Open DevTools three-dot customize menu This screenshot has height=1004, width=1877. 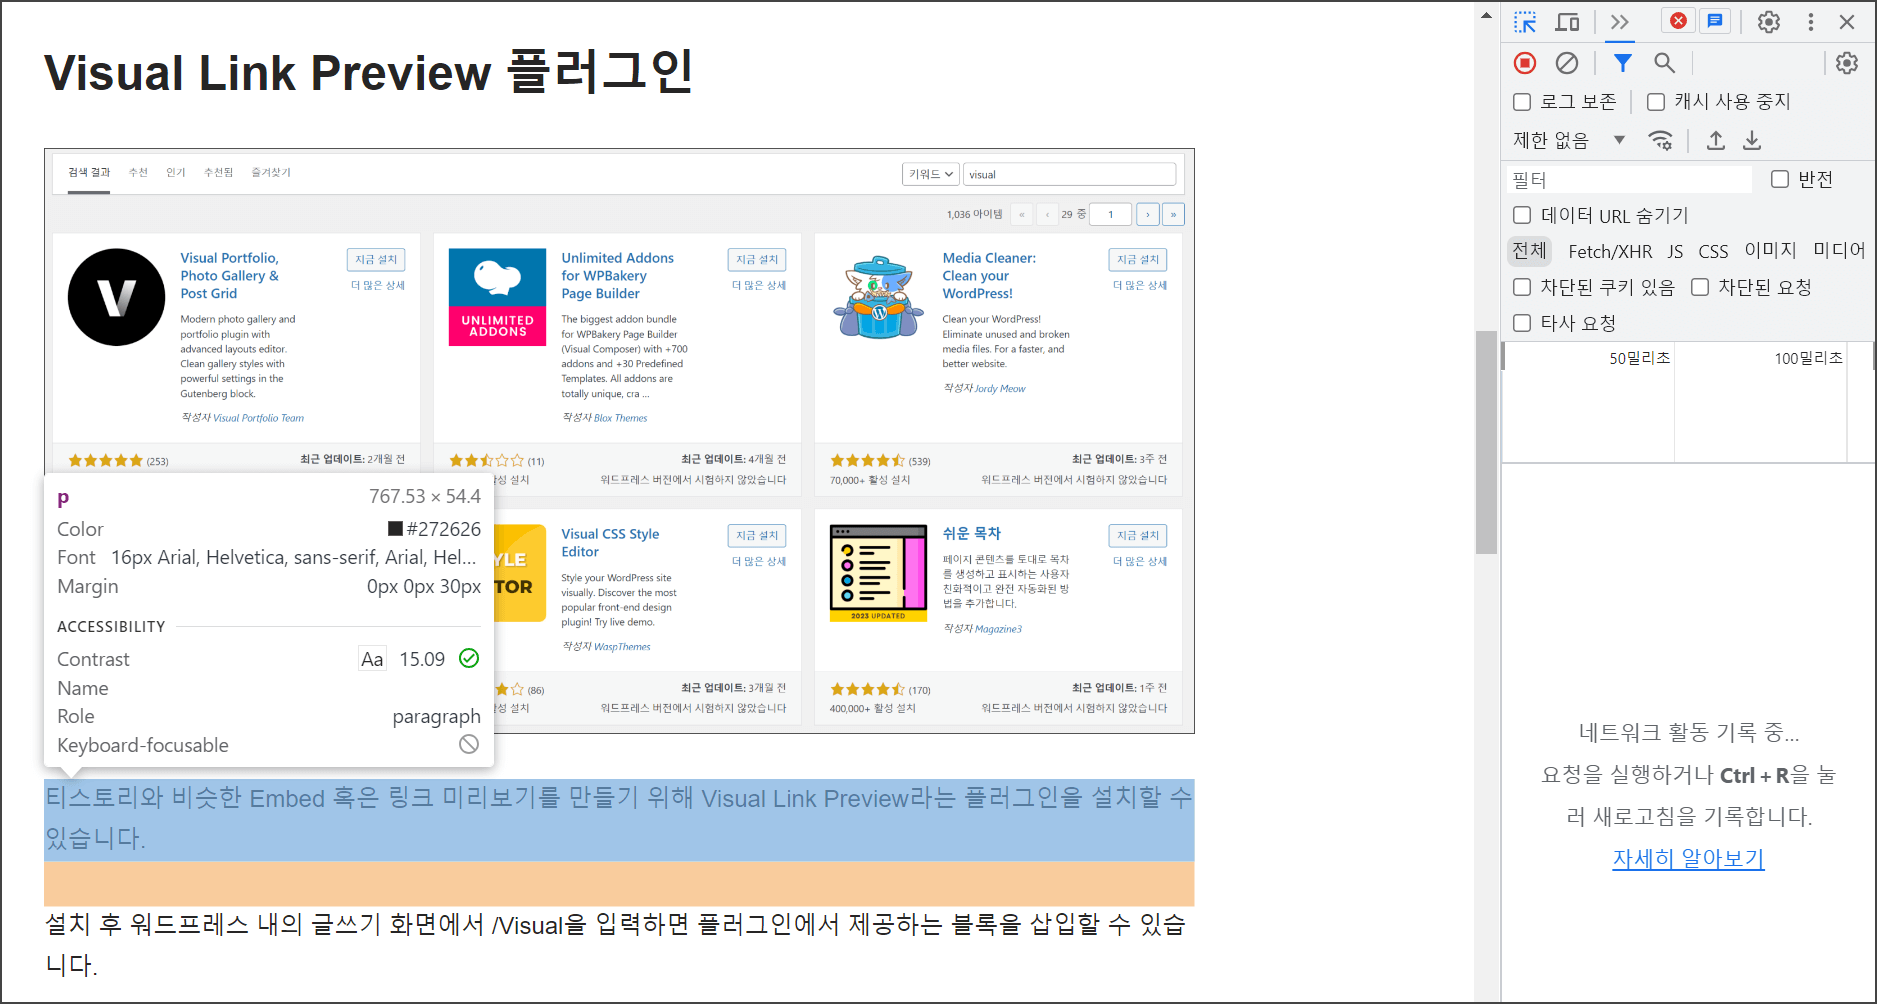tap(1811, 22)
